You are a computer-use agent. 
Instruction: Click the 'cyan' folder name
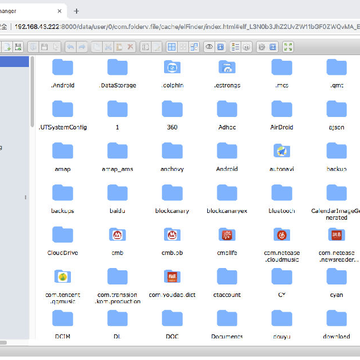point(336,295)
